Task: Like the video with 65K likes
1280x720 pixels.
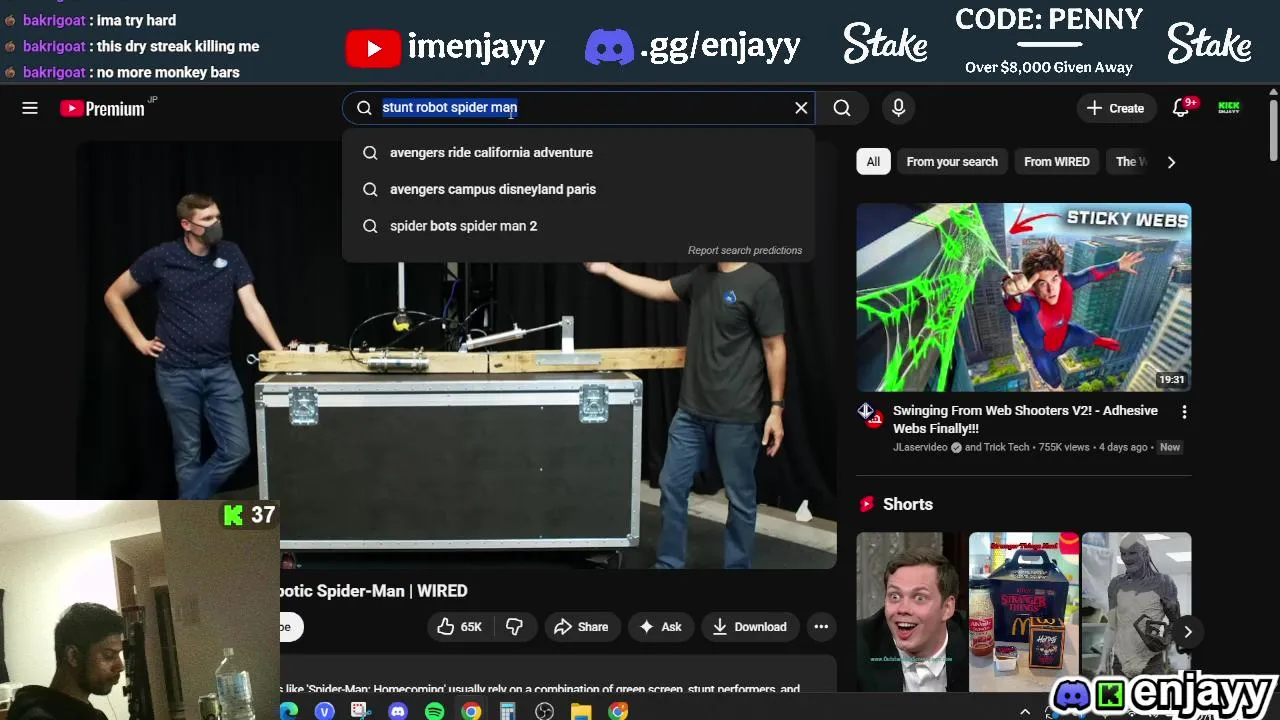Action: click(x=459, y=627)
